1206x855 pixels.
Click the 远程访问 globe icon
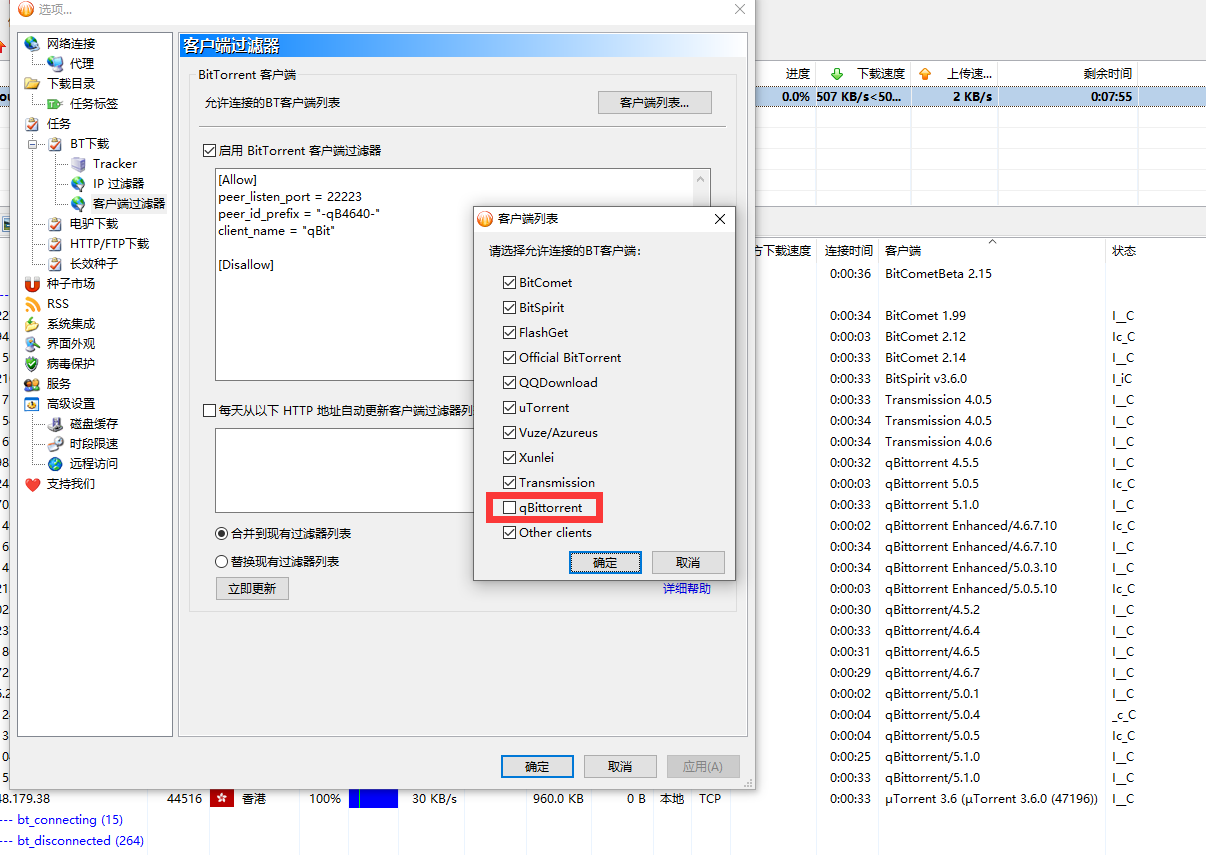tap(55, 464)
